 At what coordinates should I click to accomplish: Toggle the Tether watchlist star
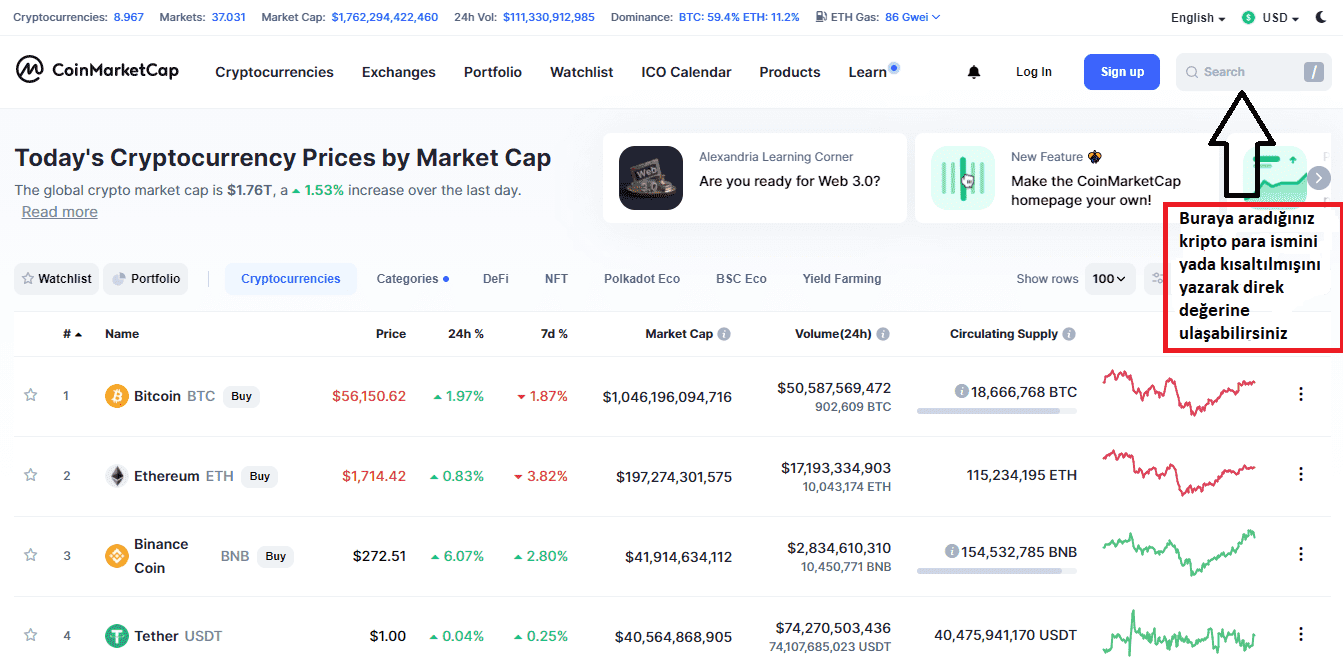(x=30, y=635)
